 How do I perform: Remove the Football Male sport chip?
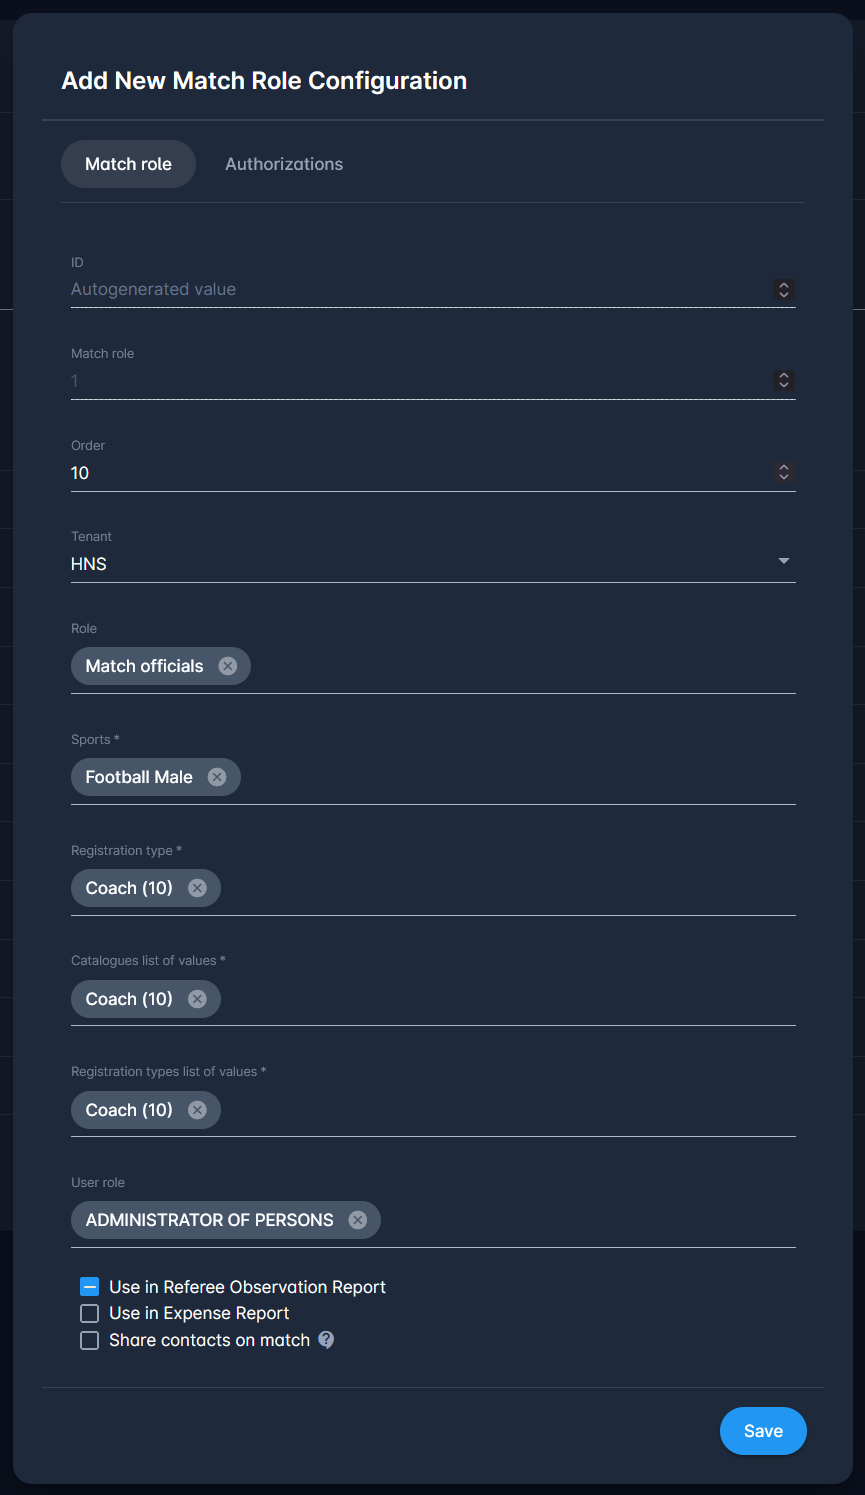pos(217,777)
